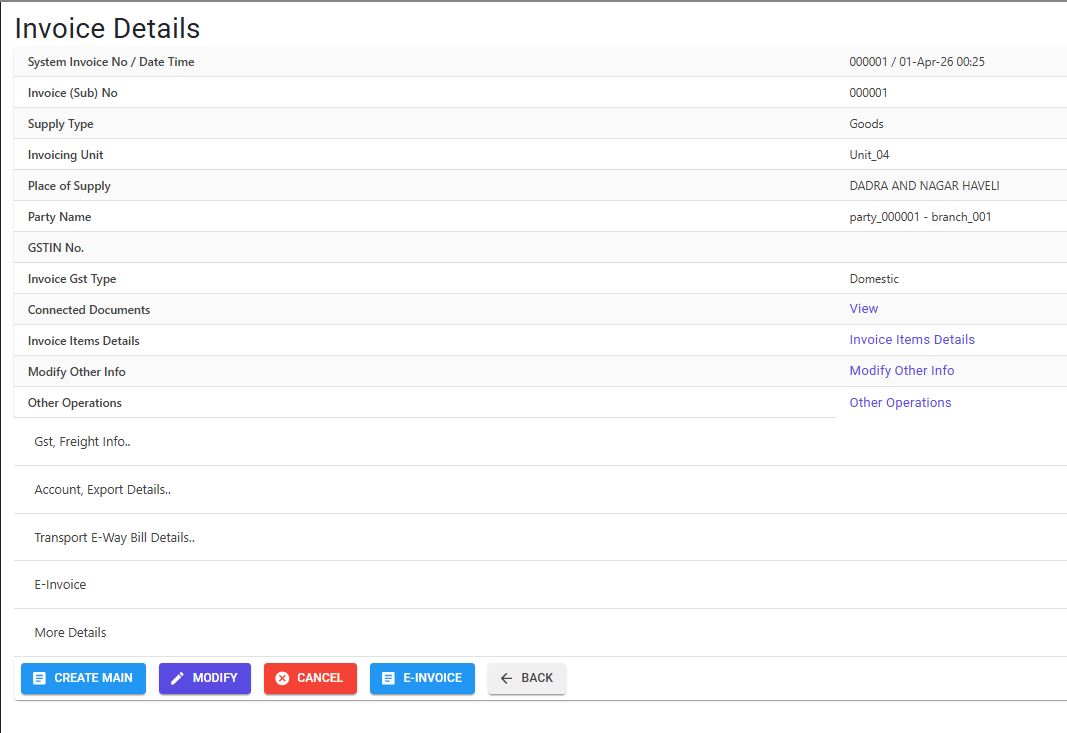This screenshot has height=733, width=1067.
Task: Click the left arrow icon on Back button
Action: click(x=506, y=679)
